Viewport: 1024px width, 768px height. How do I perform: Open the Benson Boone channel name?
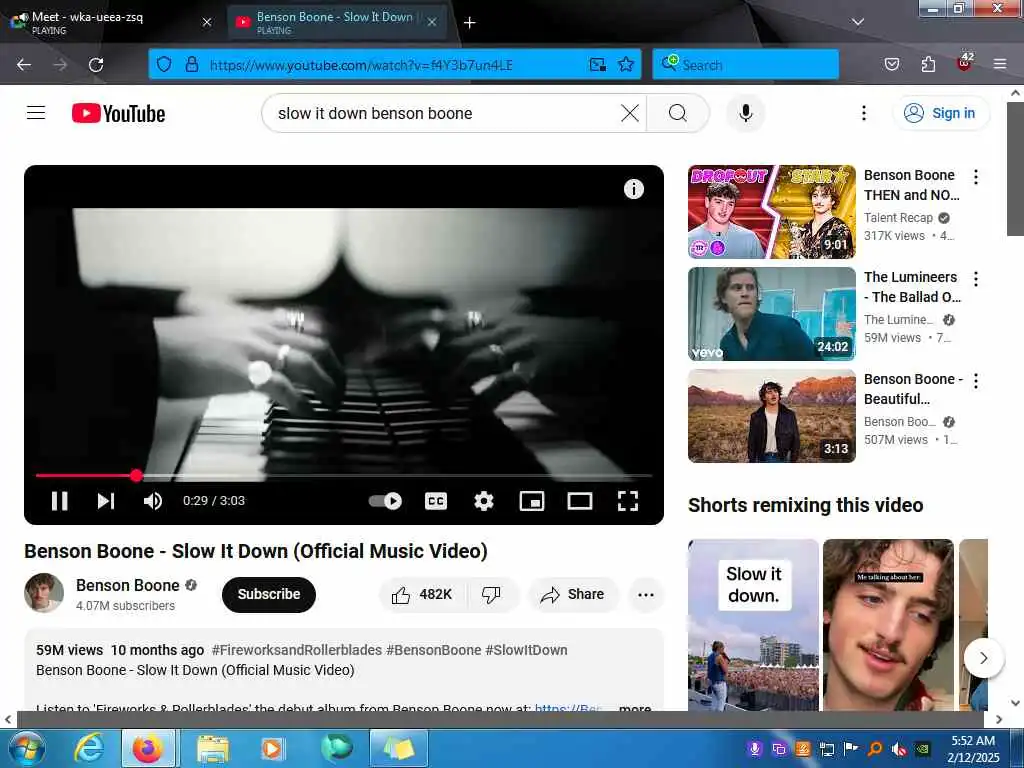(x=127, y=585)
